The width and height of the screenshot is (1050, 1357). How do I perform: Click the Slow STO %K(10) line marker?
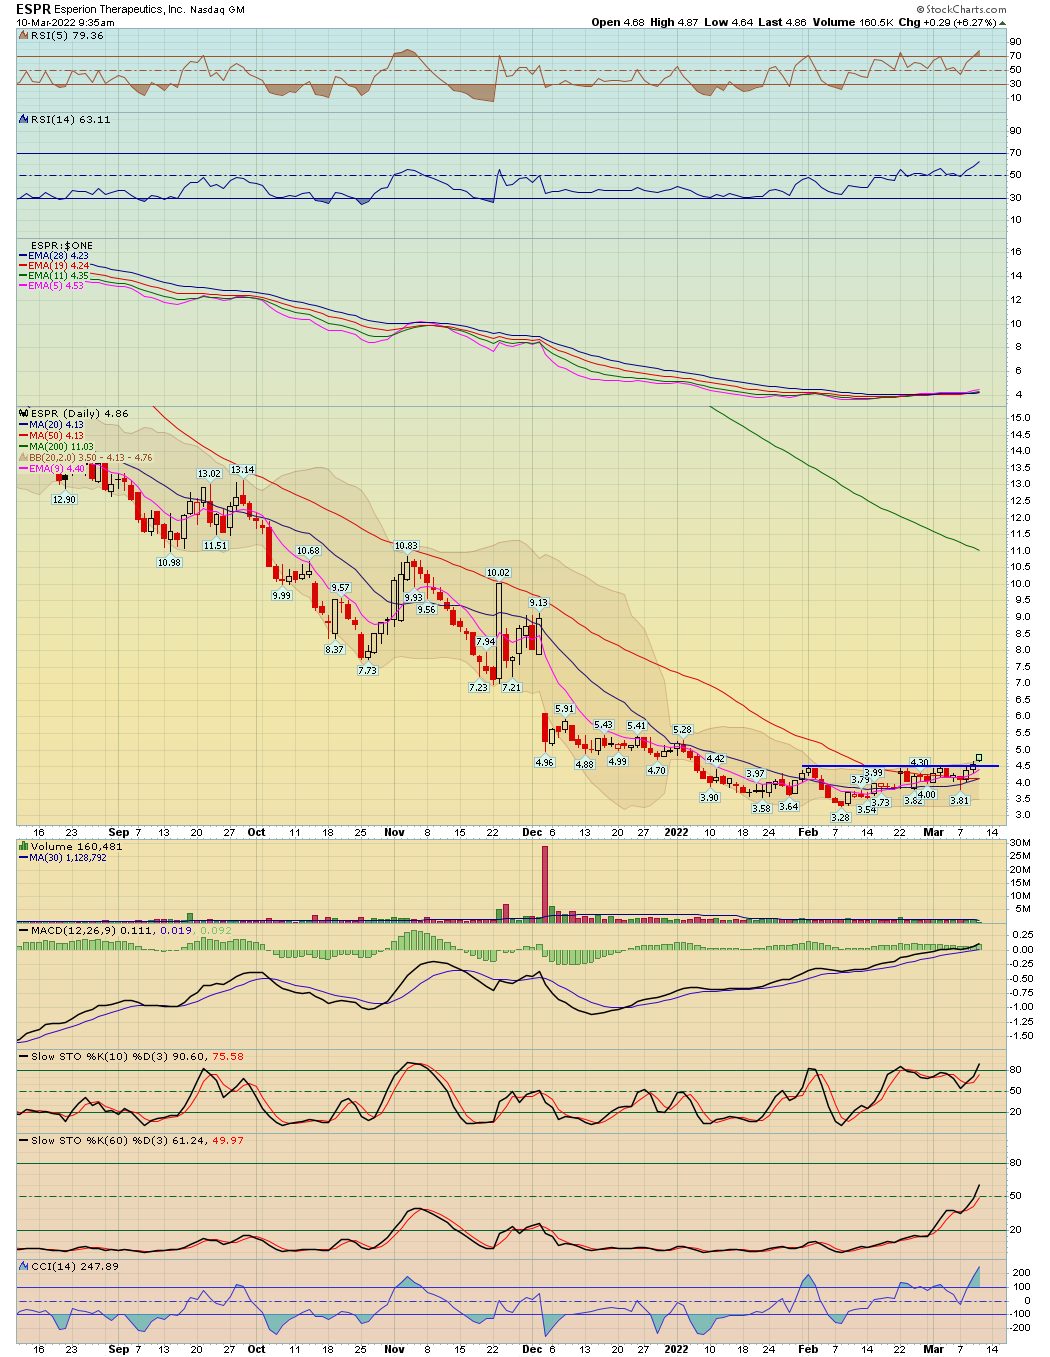pyautogui.click(x=24, y=1056)
